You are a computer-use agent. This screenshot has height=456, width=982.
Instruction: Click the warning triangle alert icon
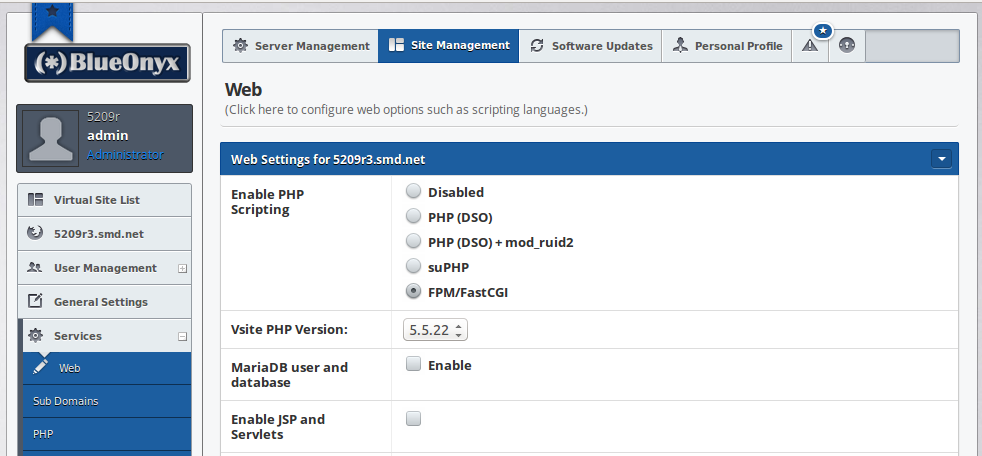(810, 46)
